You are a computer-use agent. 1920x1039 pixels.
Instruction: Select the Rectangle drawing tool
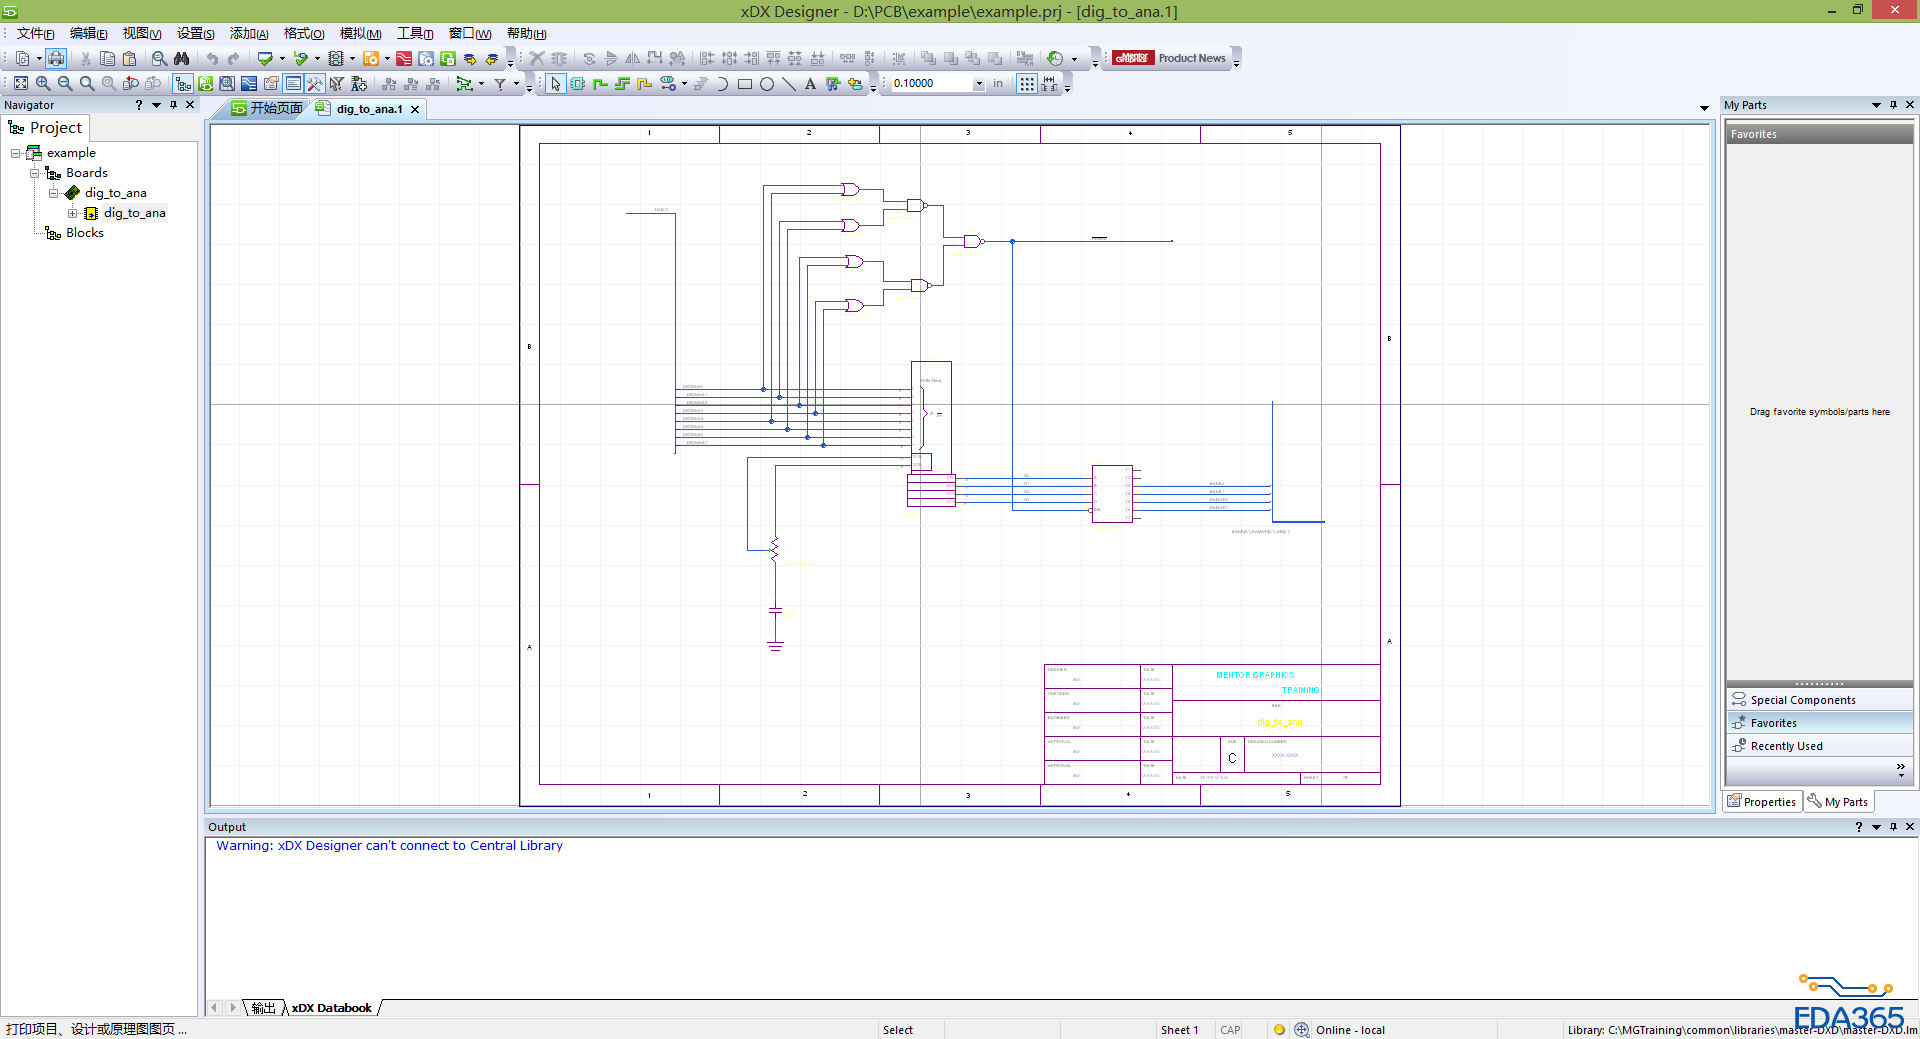[745, 84]
